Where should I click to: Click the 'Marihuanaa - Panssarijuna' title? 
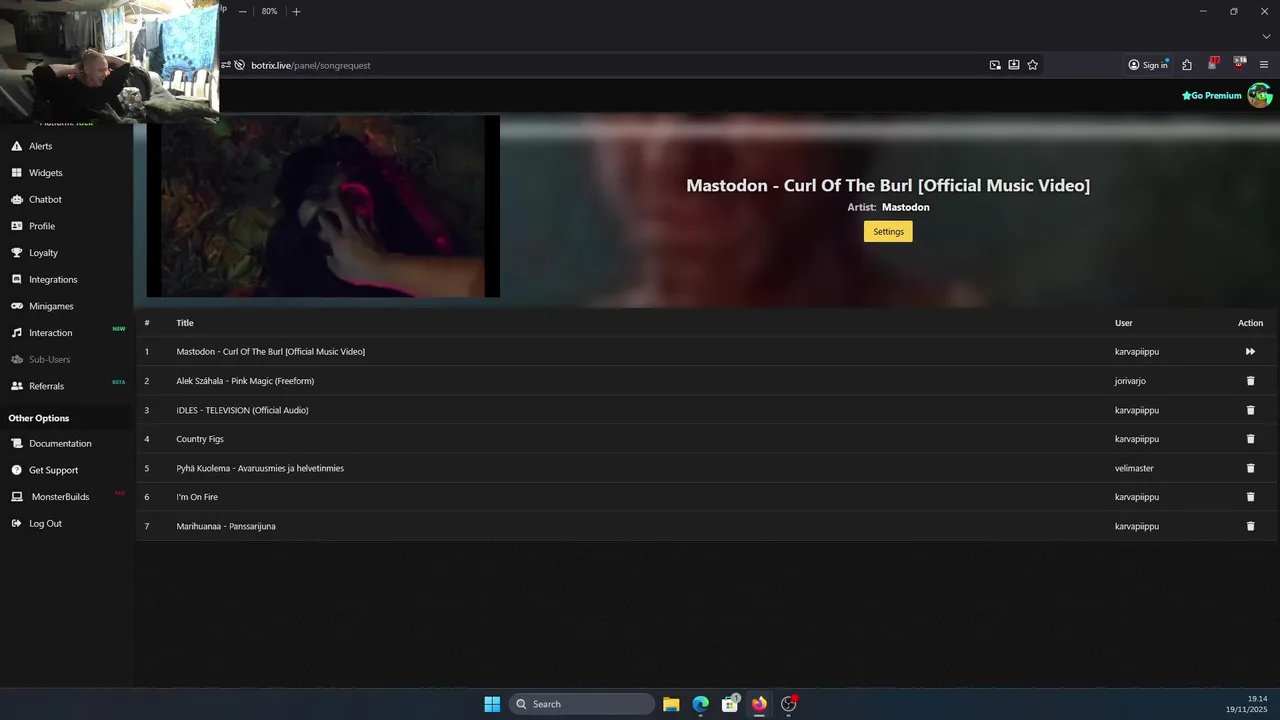click(x=226, y=526)
